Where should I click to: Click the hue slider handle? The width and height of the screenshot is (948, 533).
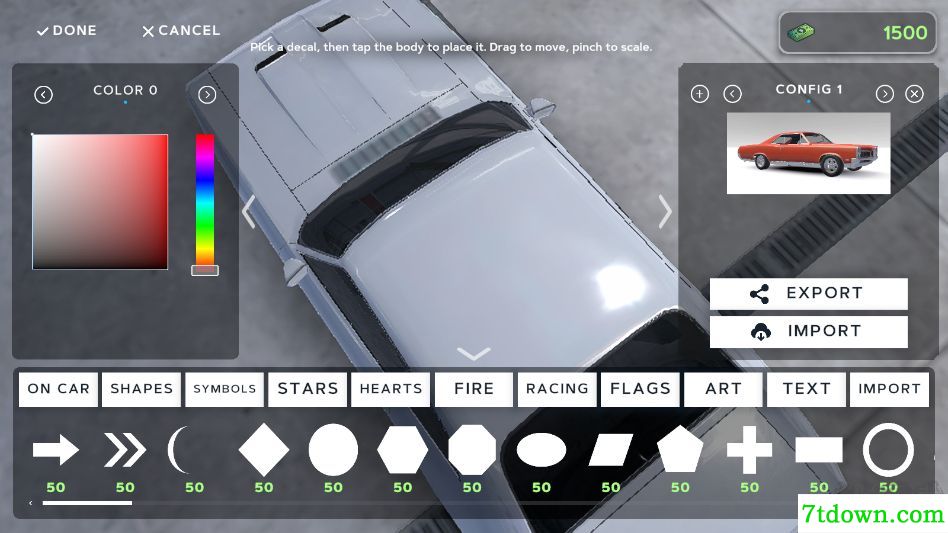tap(205, 270)
